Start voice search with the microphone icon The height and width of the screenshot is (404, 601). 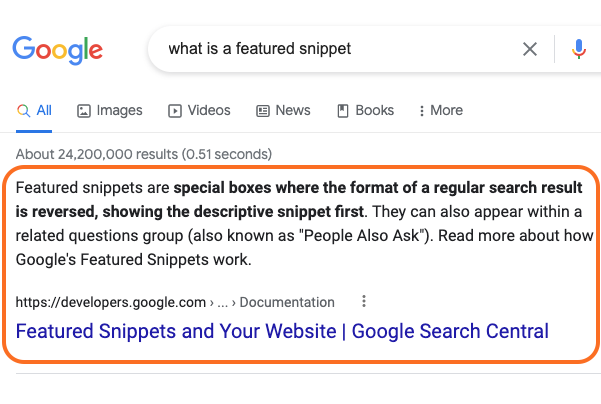pyautogui.click(x=579, y=49)
